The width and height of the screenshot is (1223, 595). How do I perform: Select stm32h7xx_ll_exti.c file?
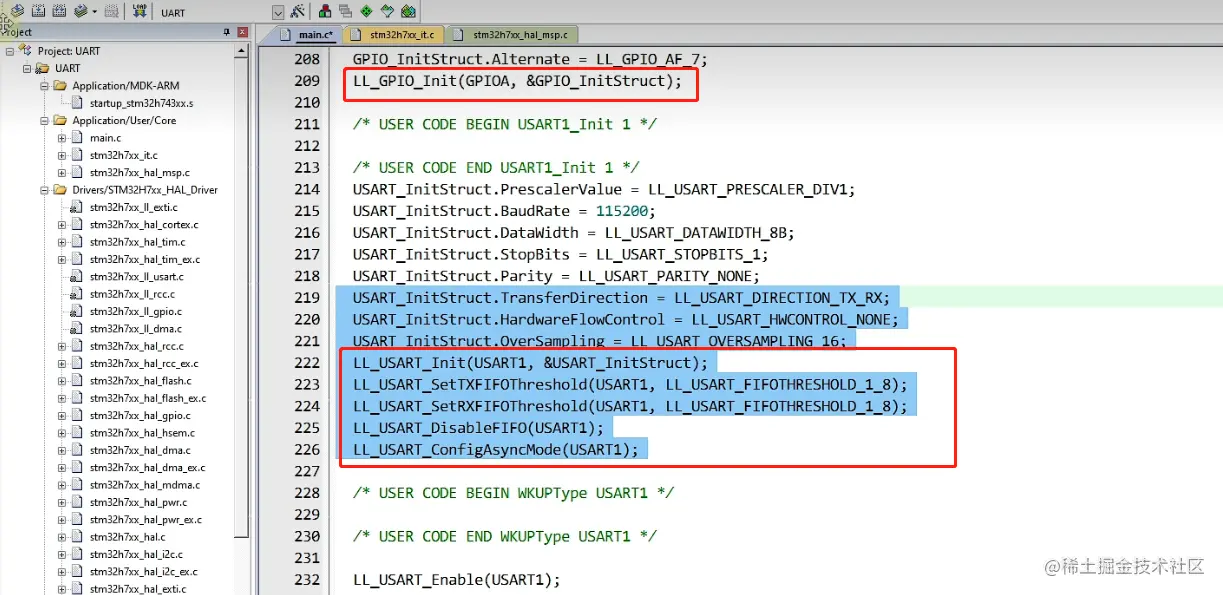pos(133,207)
